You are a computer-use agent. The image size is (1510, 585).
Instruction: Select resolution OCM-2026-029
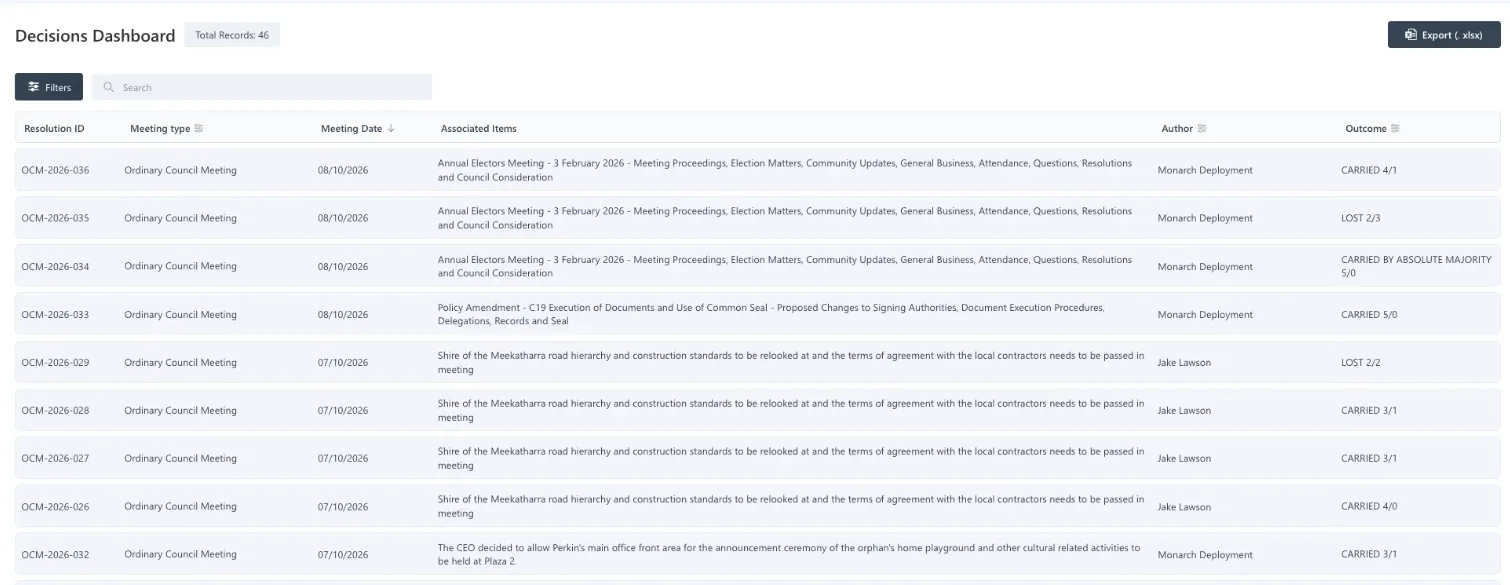pyautogui.click(x=55, y=362)
